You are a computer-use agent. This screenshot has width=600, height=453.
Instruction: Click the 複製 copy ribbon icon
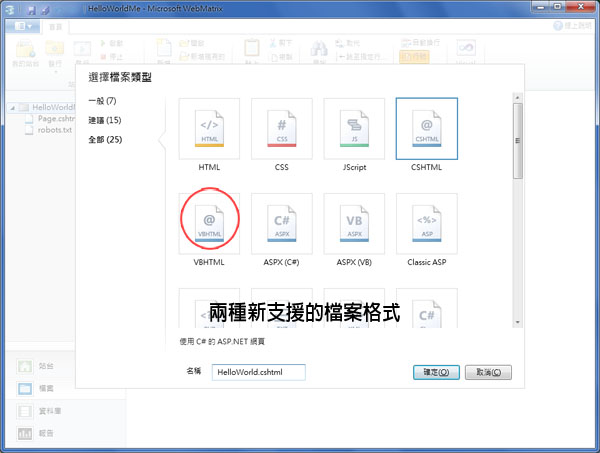coord(280,57)
